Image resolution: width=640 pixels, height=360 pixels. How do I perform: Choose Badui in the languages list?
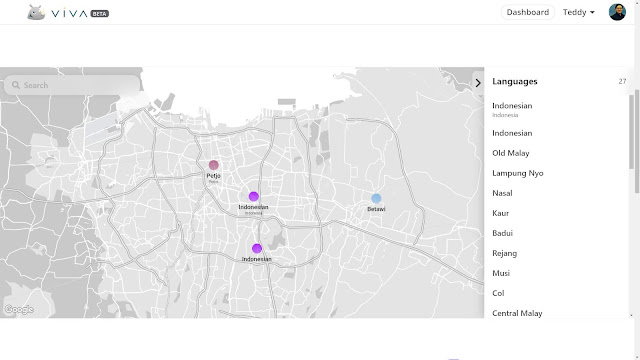click(x=502, y=233)
